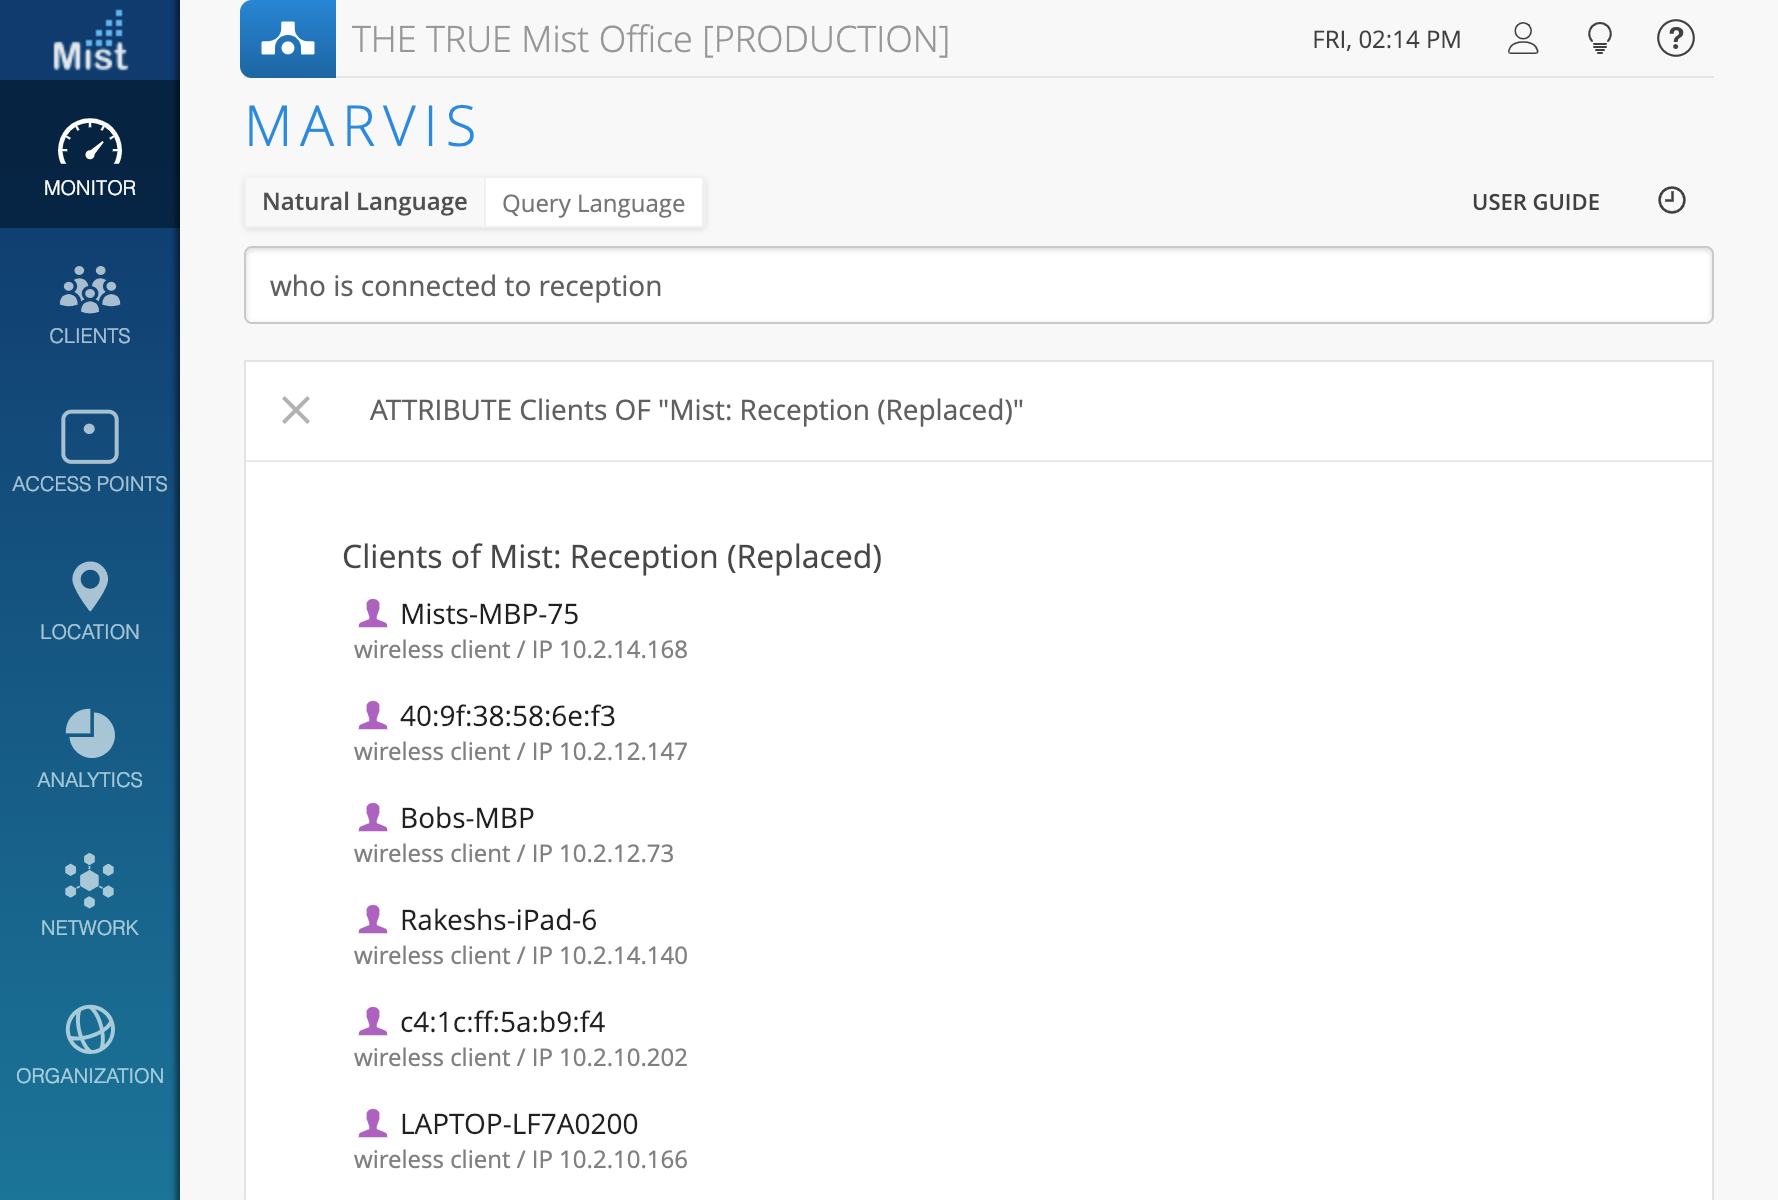The height and width of the screenshot is (1200, 1778).
Task: Click the IP 10.2.10.202 detail line
Action: coord(521,1058)
